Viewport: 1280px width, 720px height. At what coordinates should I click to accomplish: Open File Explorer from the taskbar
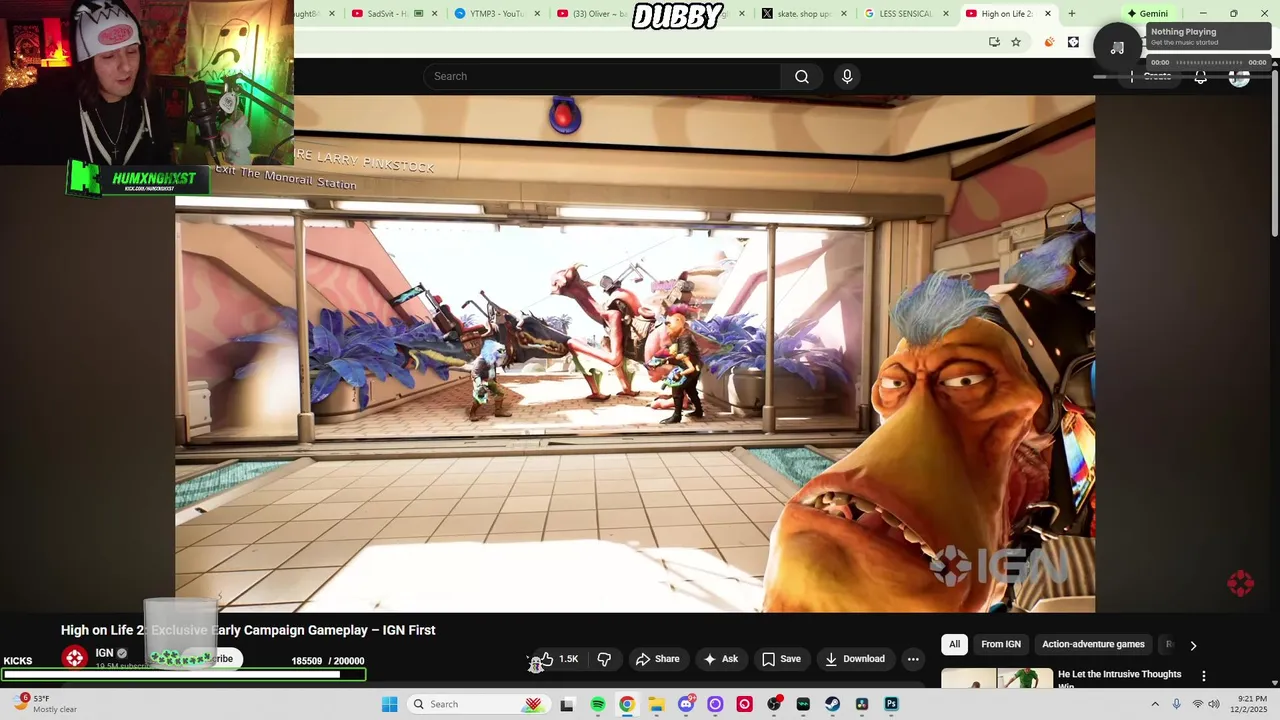click(x=656, y=704)
